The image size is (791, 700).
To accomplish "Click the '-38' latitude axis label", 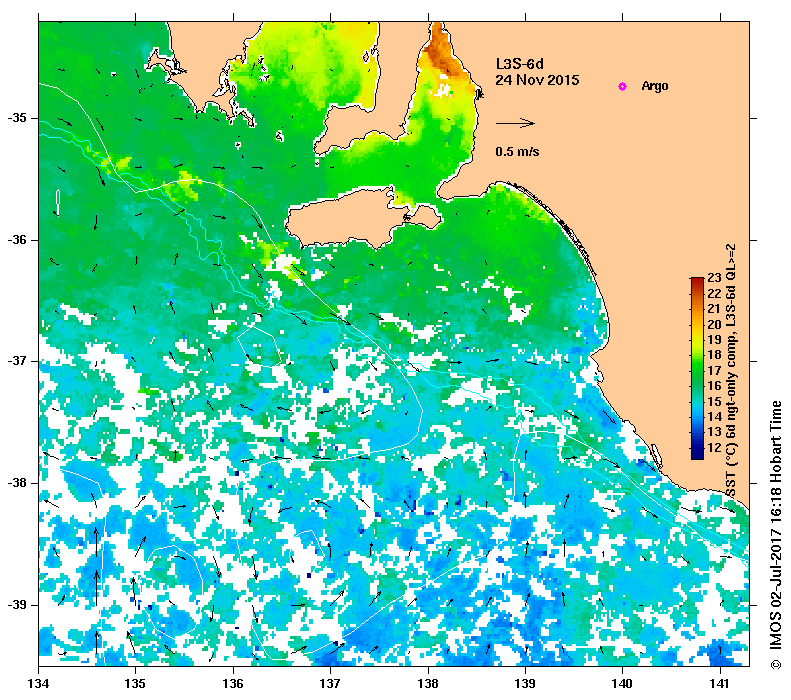I will click(x=17, y=483).
